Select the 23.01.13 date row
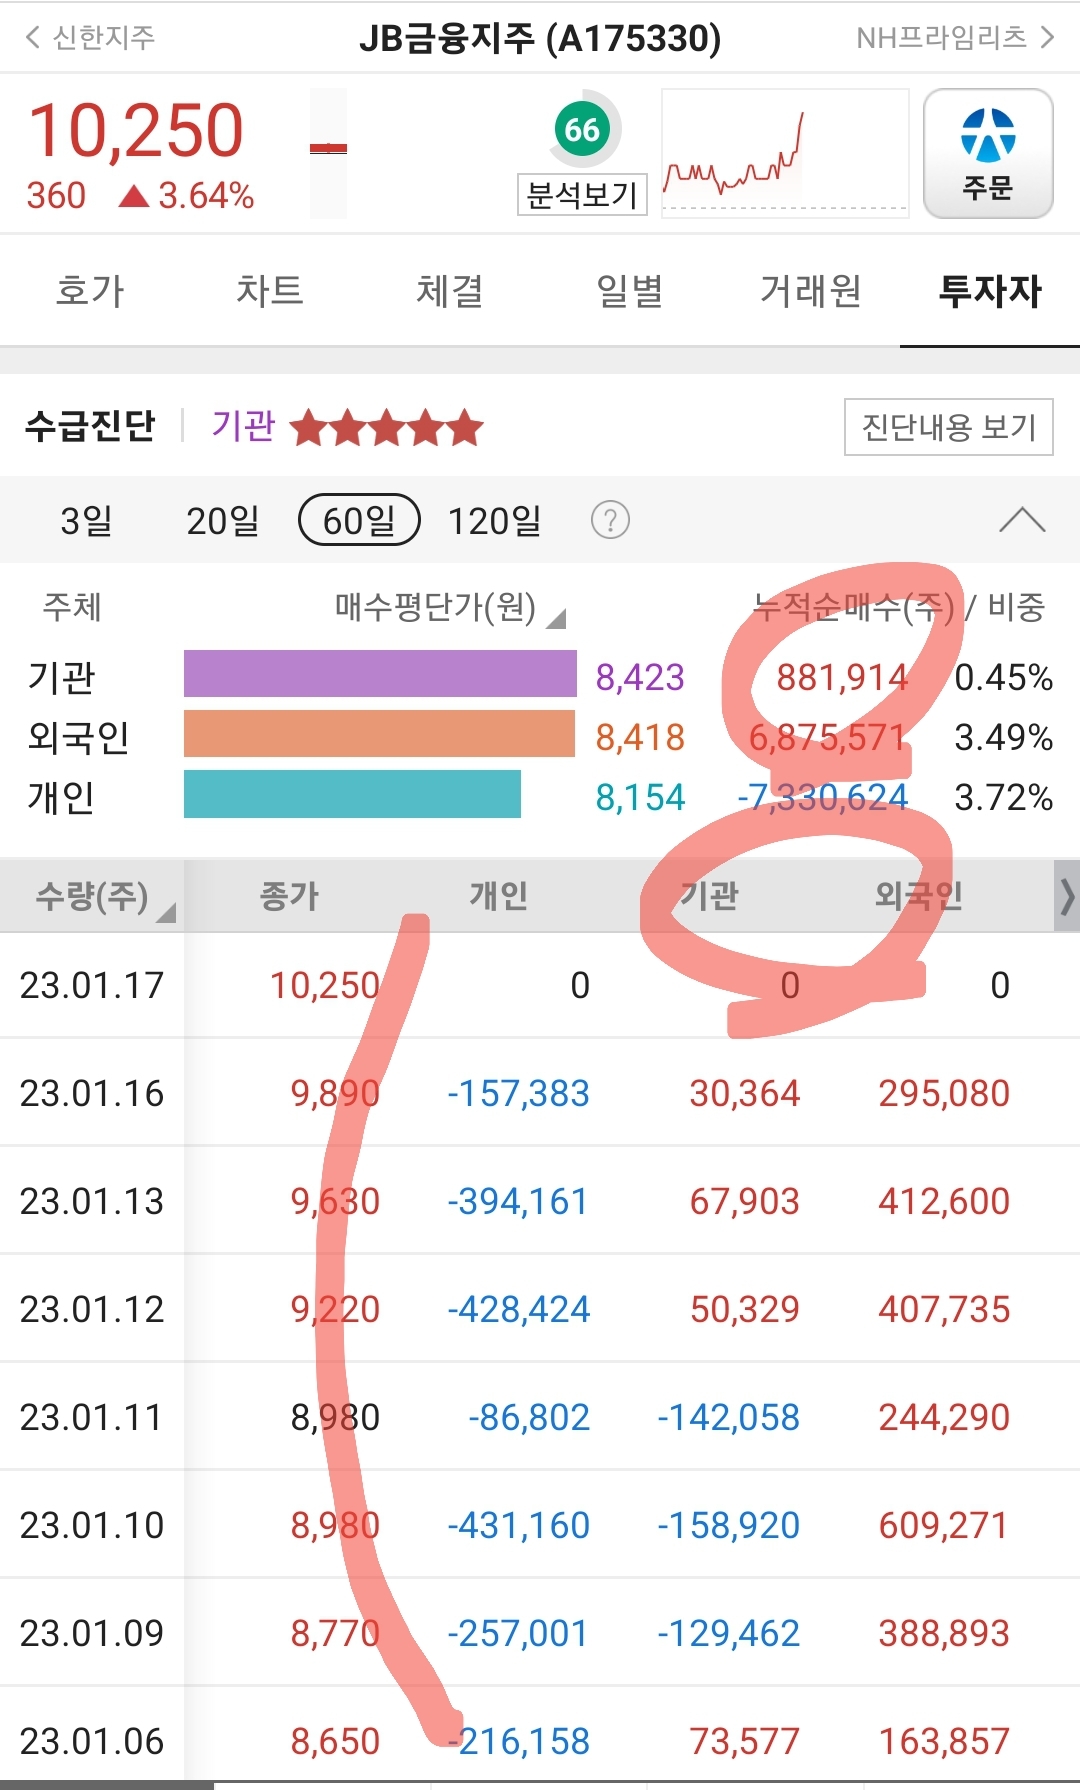This screenshot has height=1790, width=1080. (x=540, y=1201)
